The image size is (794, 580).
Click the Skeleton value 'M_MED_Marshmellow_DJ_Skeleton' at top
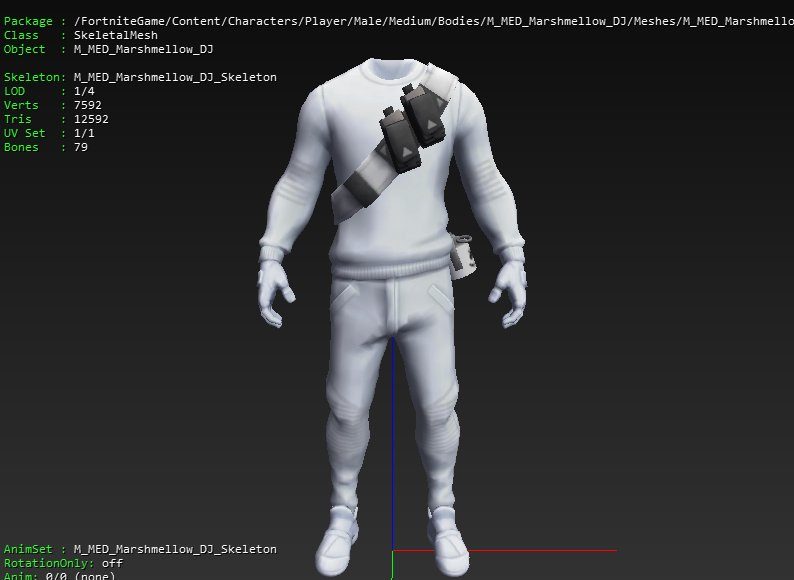[x=175, y=77]
